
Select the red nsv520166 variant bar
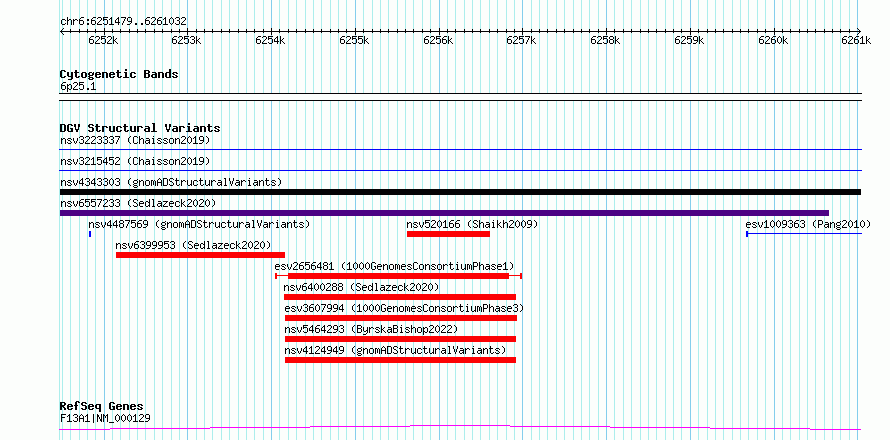(448, 234)
